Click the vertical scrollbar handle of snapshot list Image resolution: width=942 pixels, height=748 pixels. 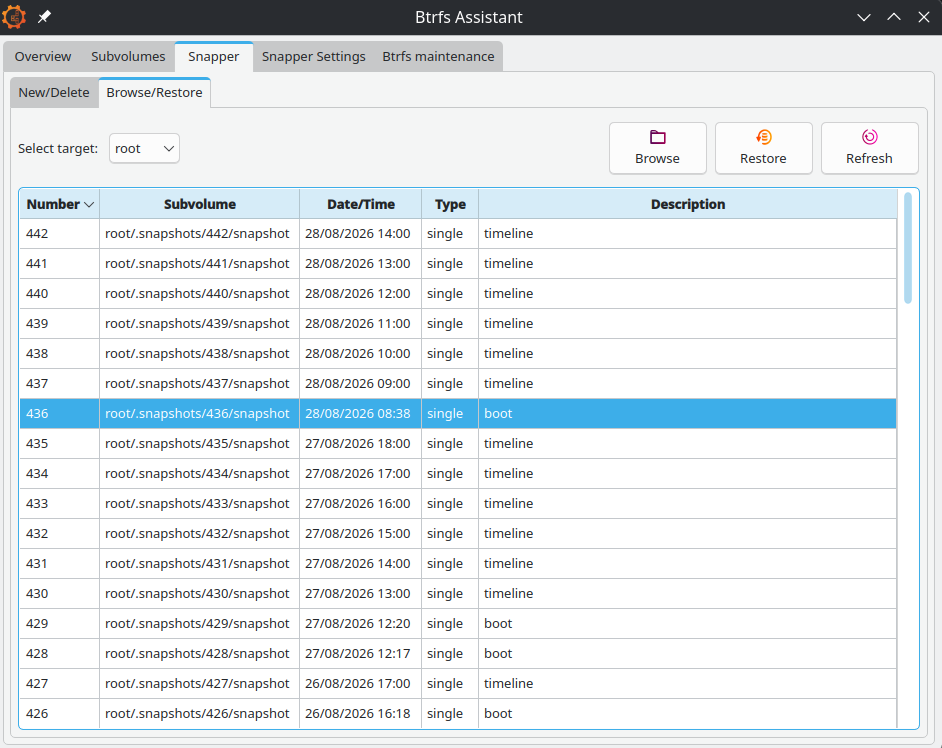click(x=908, y=248)
